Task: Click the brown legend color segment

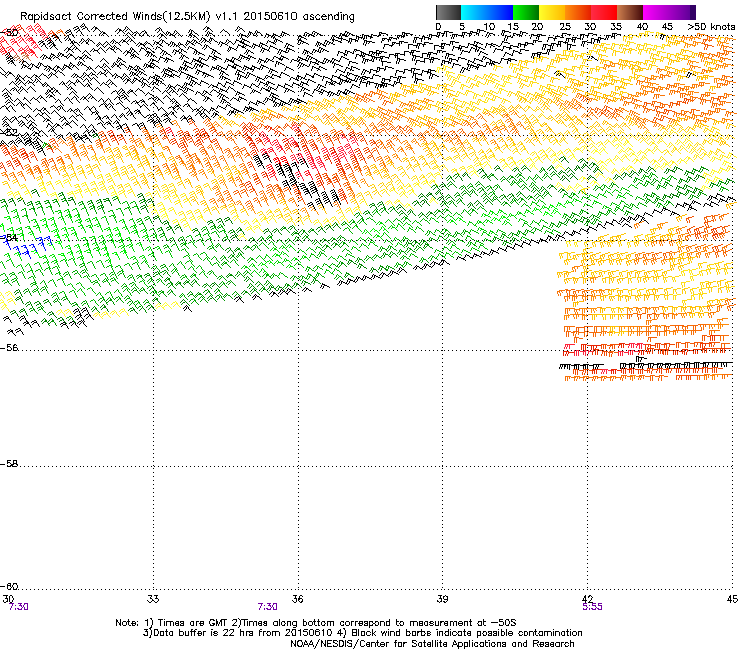Action: (x=630, y=12)
